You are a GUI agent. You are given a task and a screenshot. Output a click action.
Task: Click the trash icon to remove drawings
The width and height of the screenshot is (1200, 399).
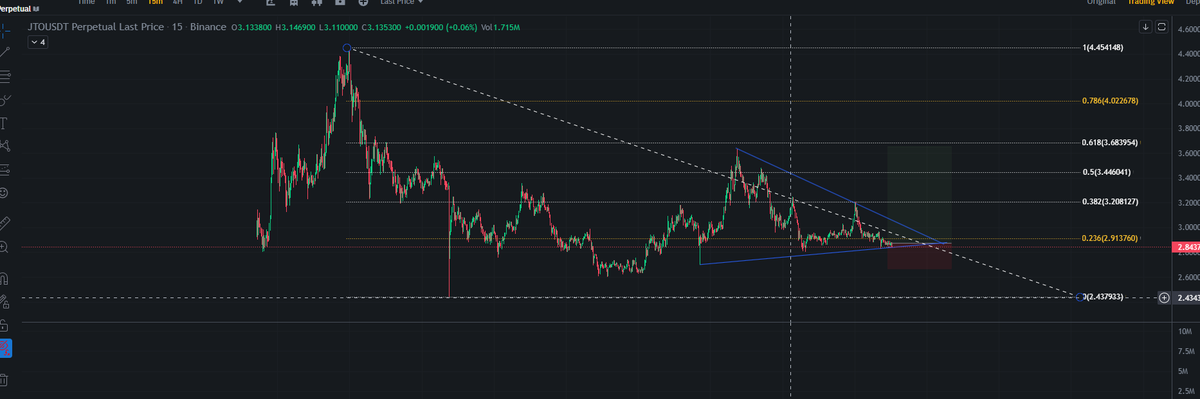pos(5,380)
